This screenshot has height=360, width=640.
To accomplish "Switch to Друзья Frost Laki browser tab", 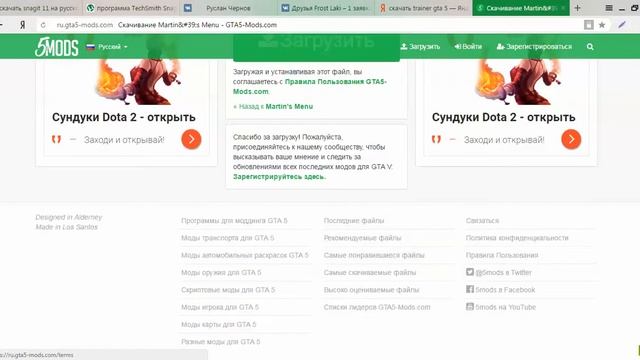I will coord(326,8).
